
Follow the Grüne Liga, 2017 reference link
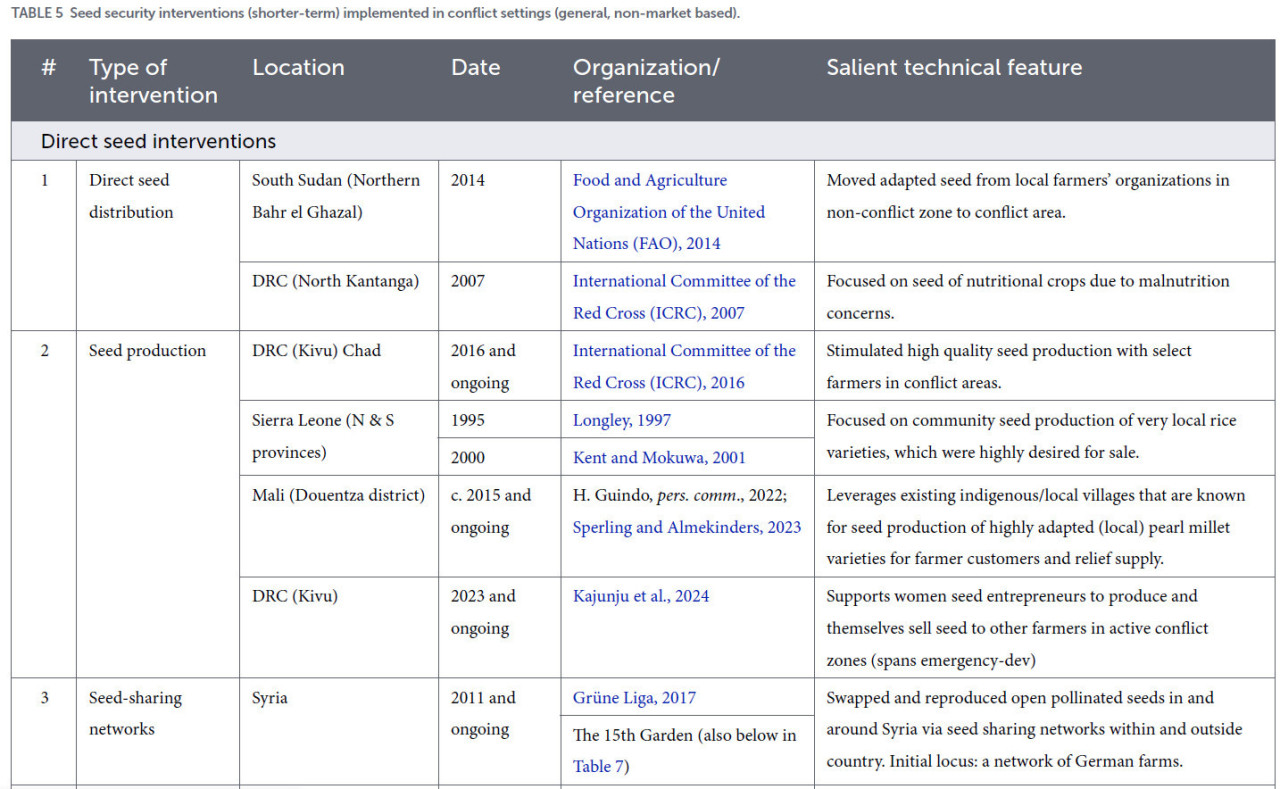pyautogui.click(x=634, y=698)
